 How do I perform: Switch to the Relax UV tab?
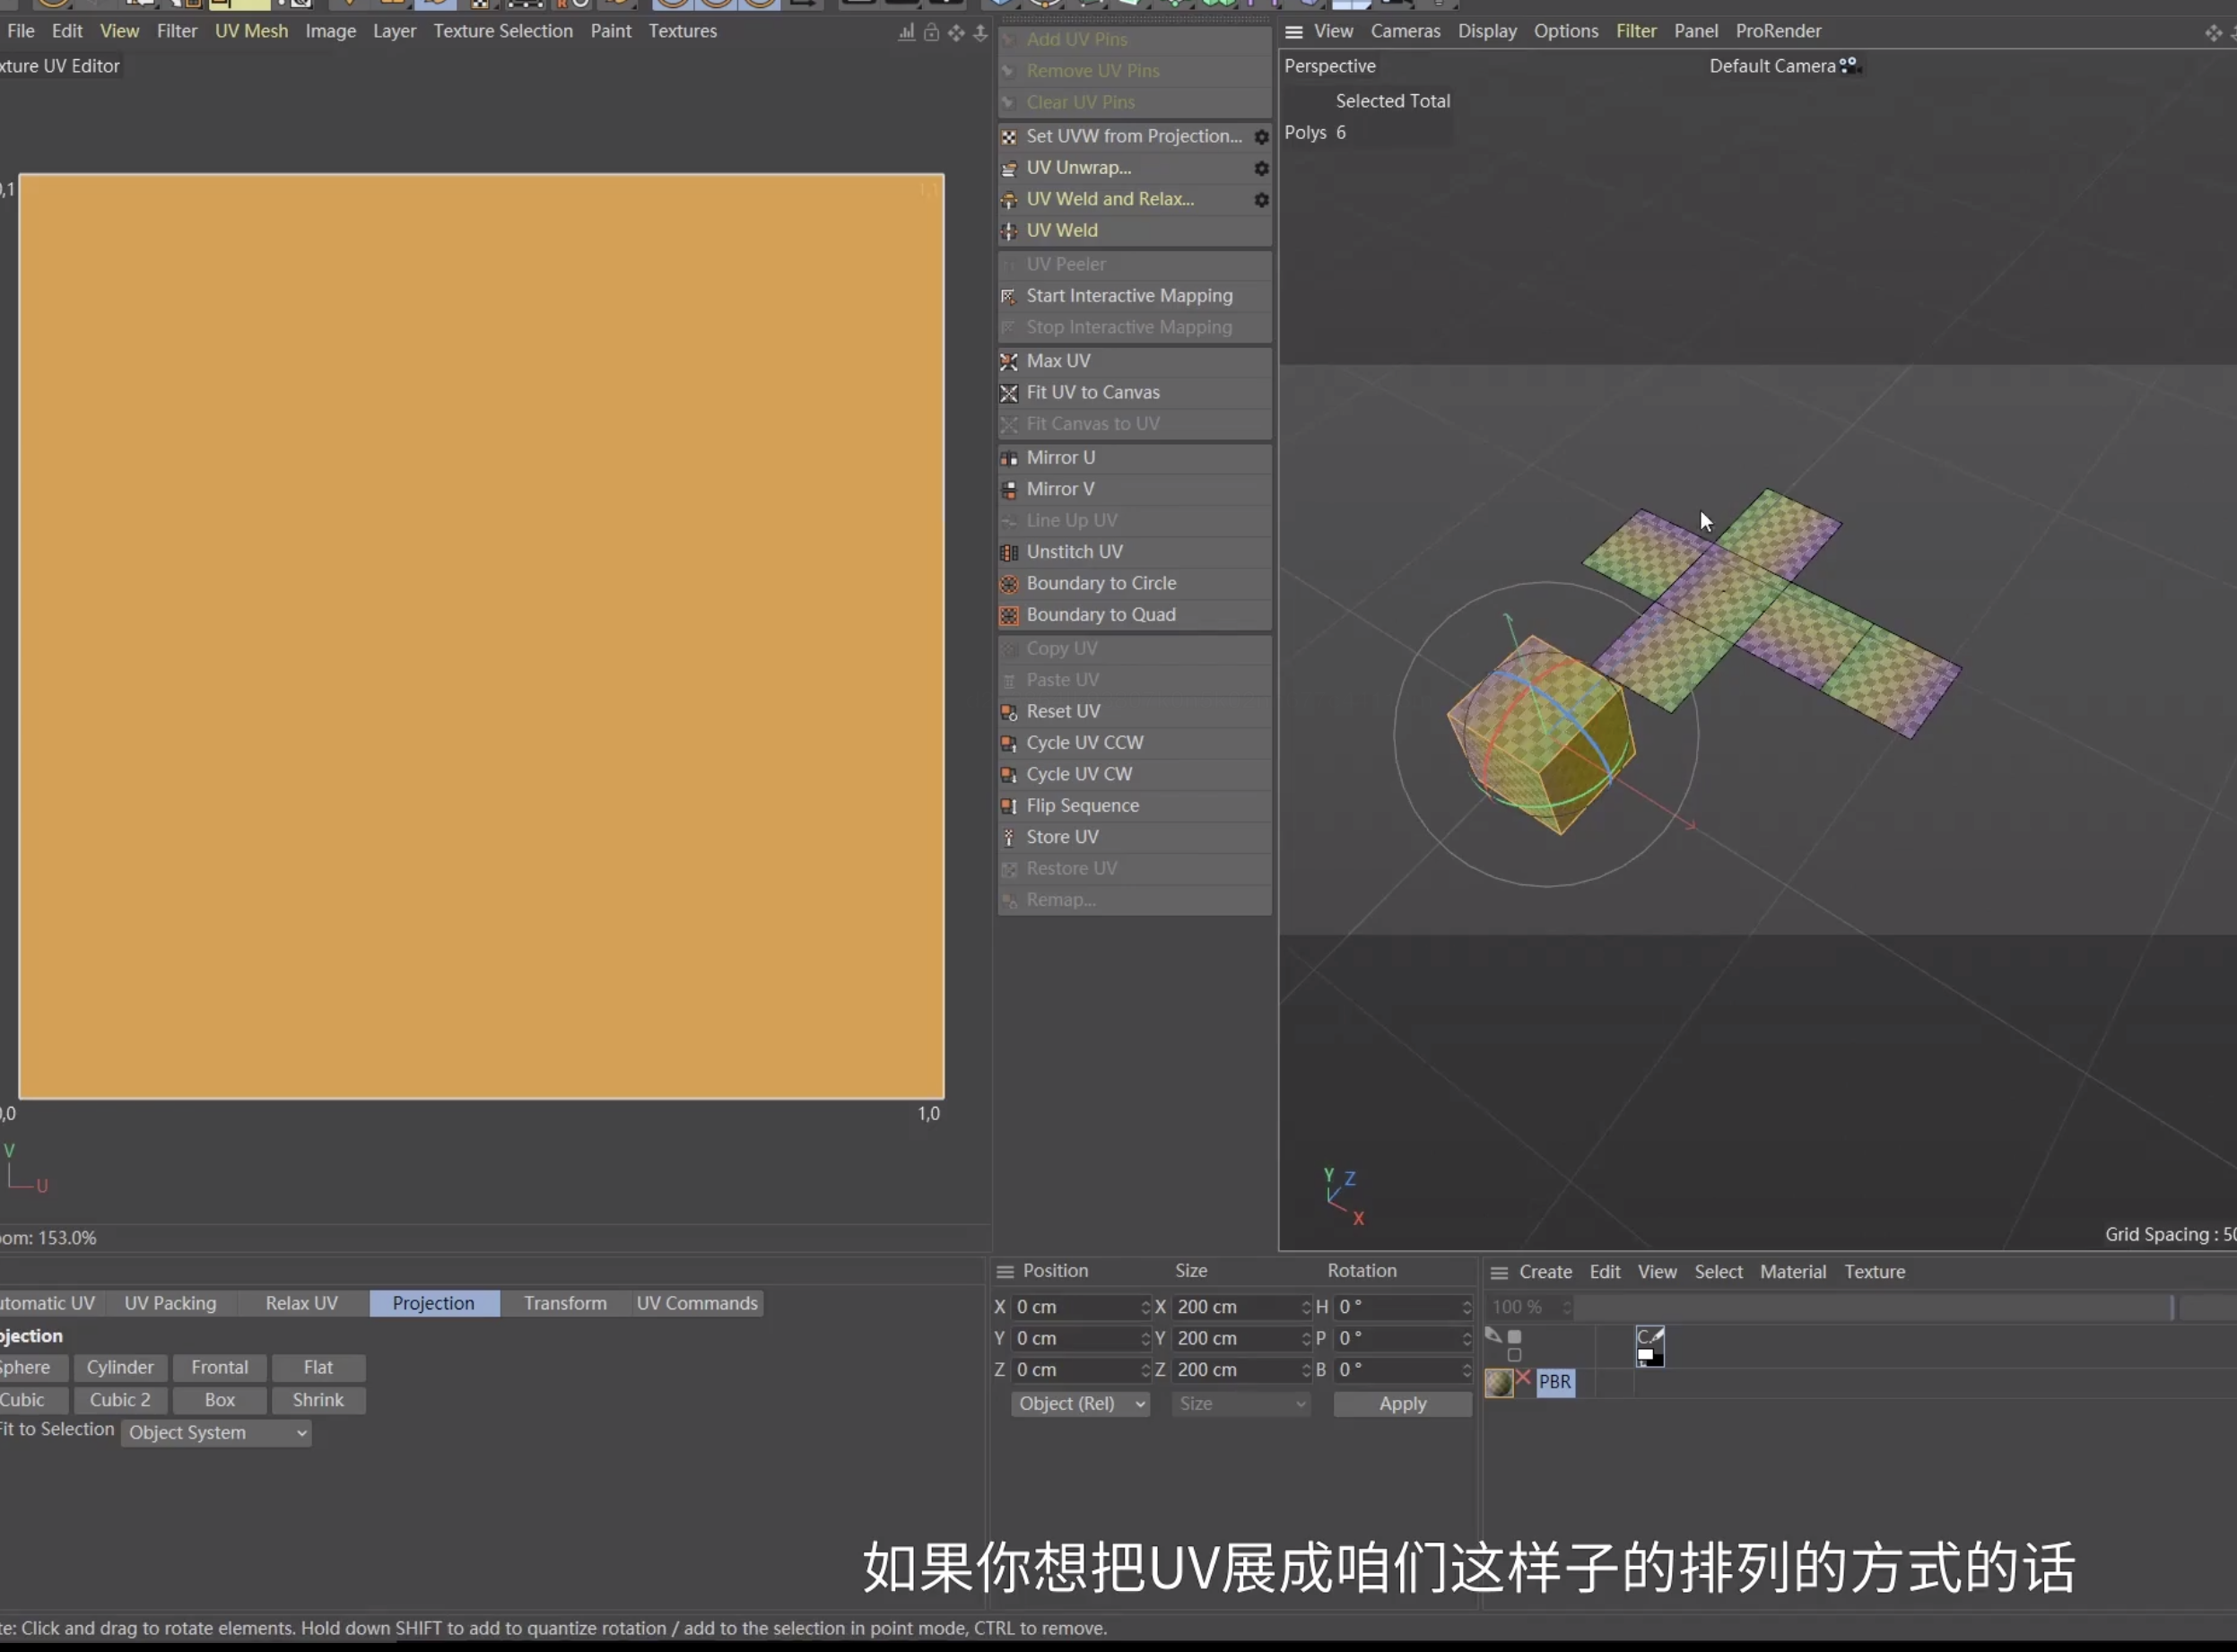click(x=302, y=1303)
